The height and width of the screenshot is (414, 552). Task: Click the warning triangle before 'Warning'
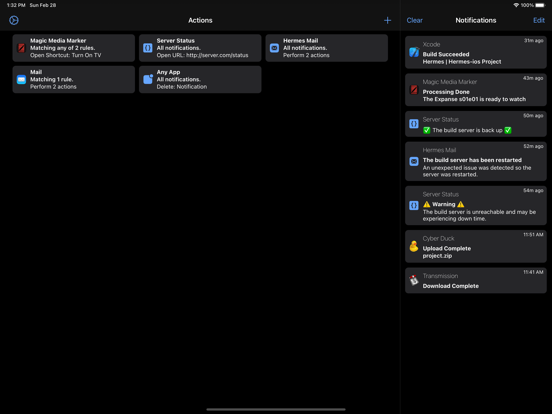[427, 204]
